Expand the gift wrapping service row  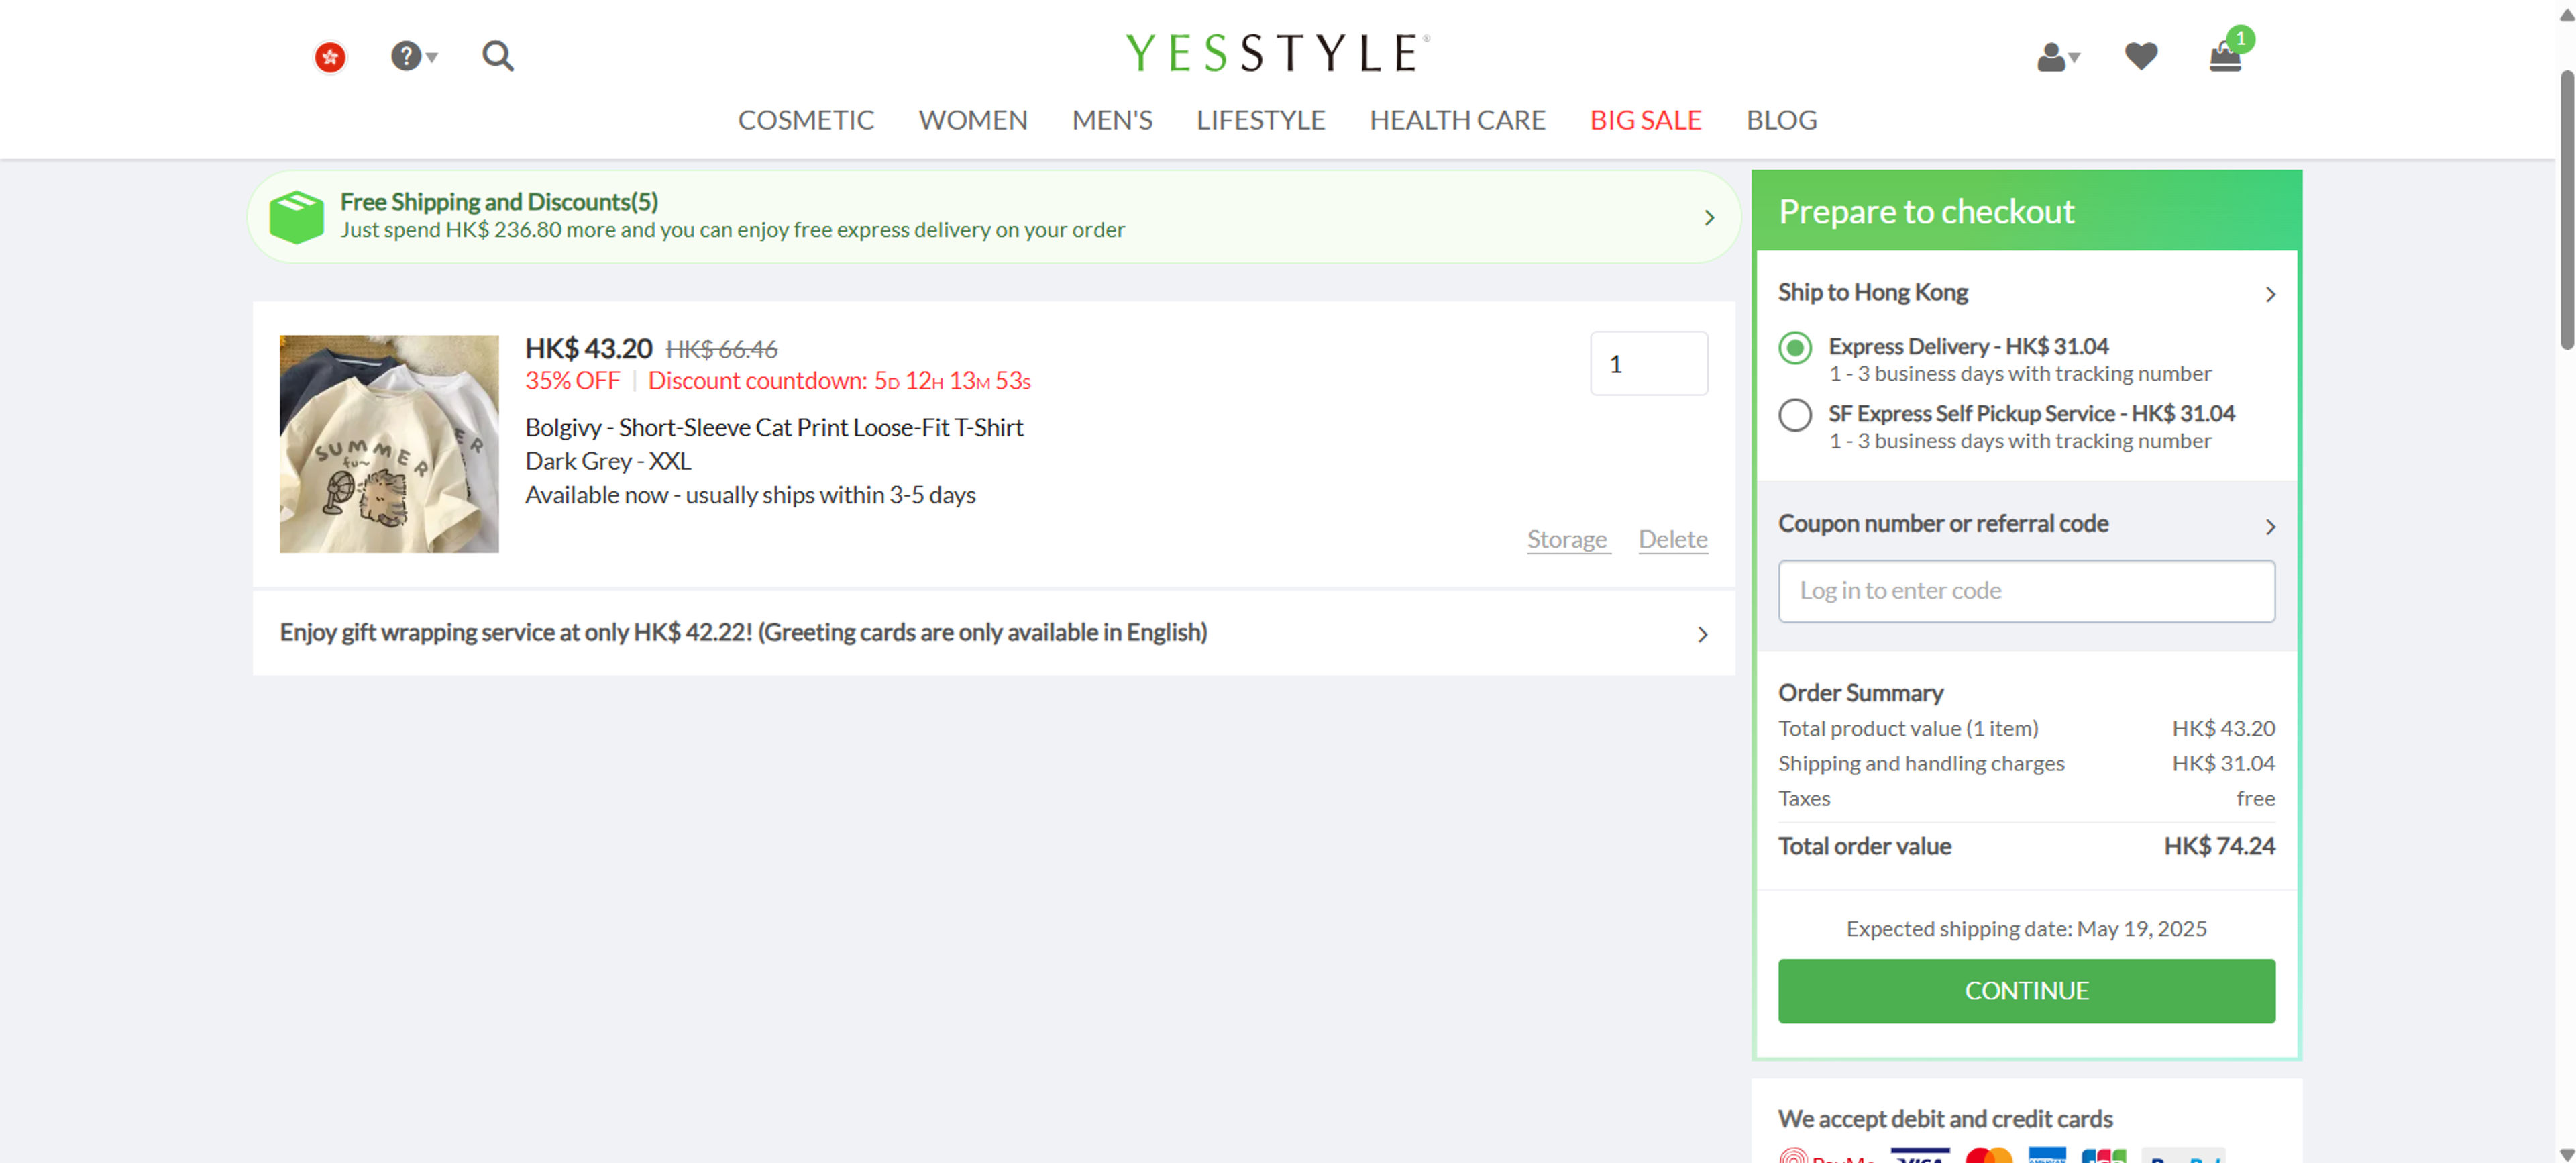tap(994, 633)
